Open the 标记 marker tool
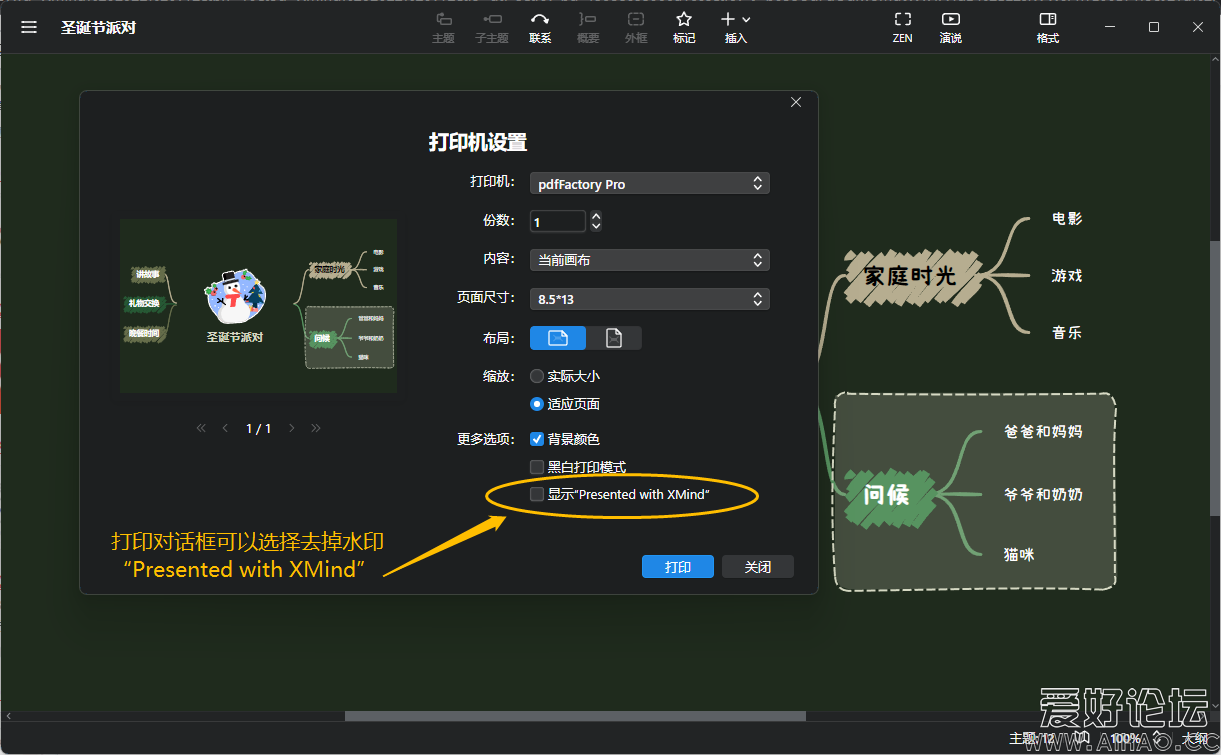The width and height of the screenshot is (1221, 755). click(x=684, y=28)
